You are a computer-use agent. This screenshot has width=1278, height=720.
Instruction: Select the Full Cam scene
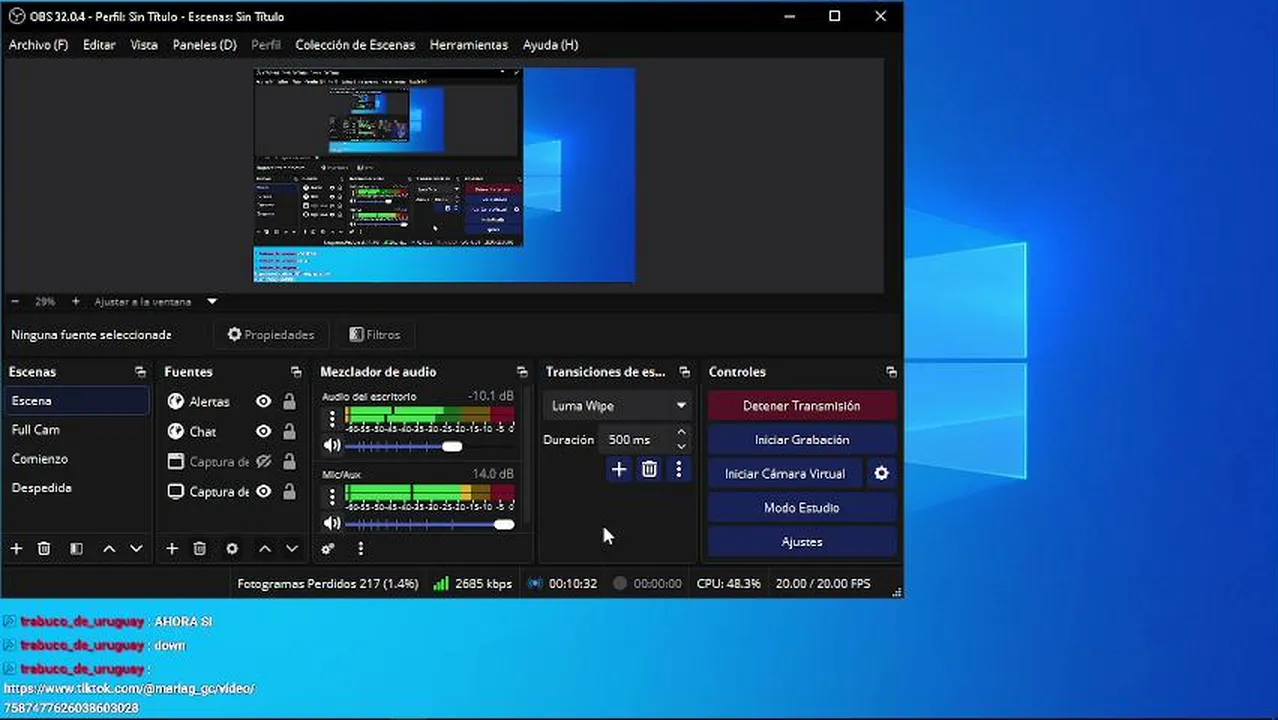click(76, 430)
